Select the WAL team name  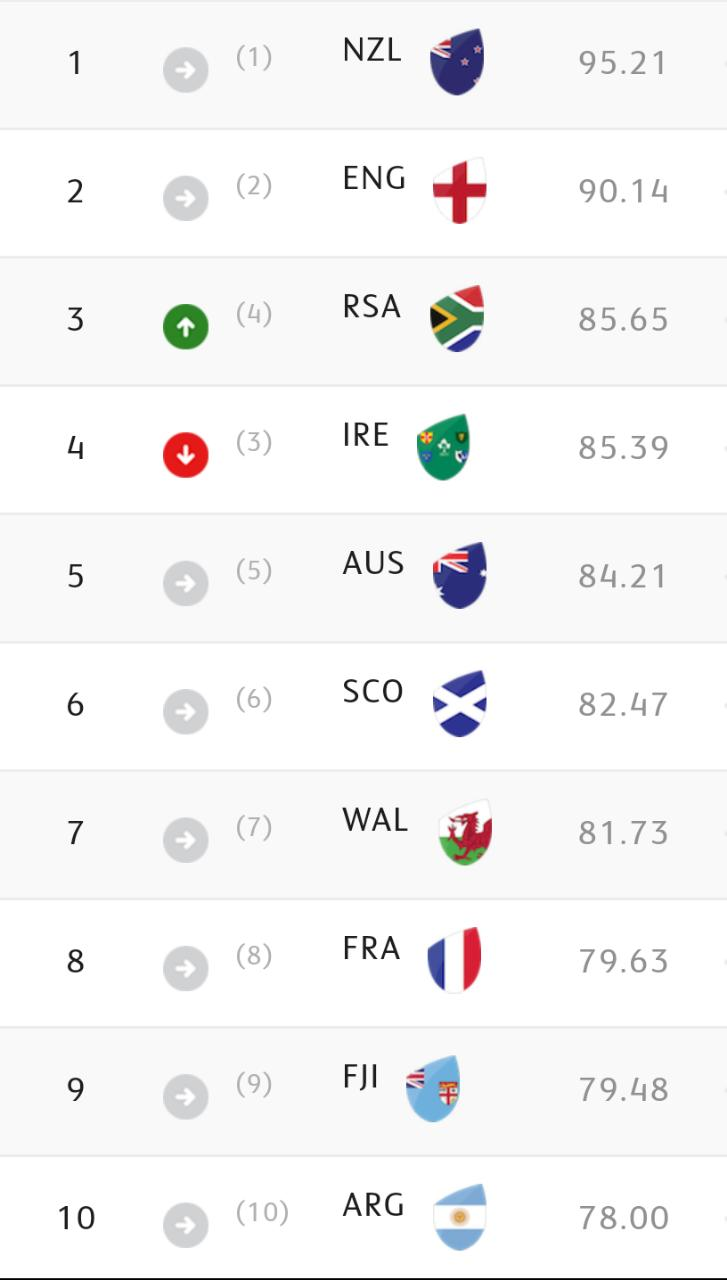pyautogui.click(x=375, y=820)
